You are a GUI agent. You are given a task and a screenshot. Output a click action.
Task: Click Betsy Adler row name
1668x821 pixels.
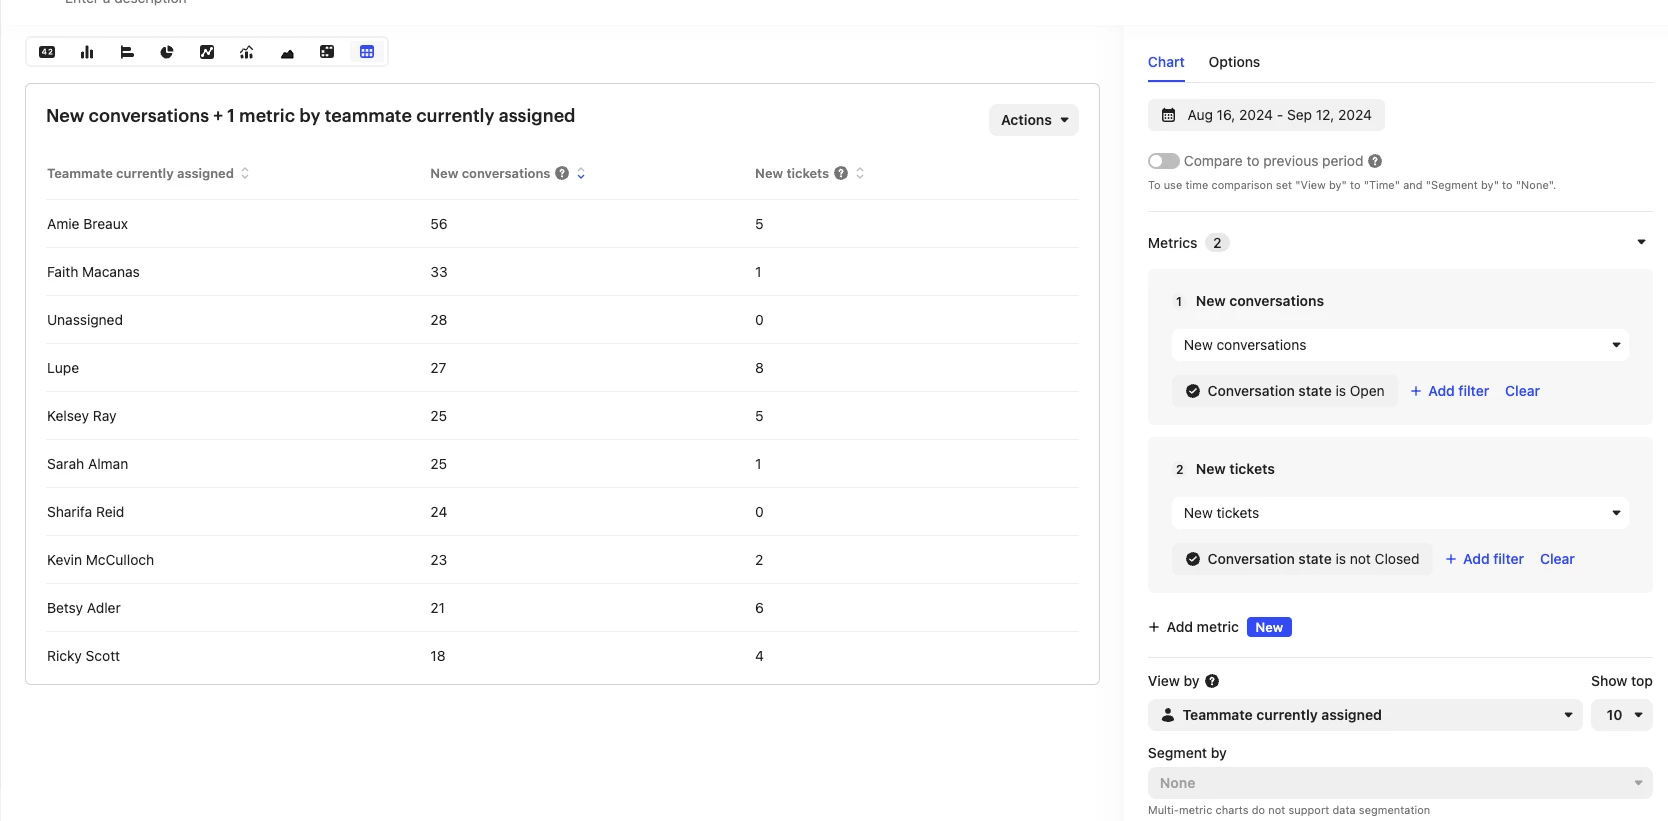tap(84, 608)
